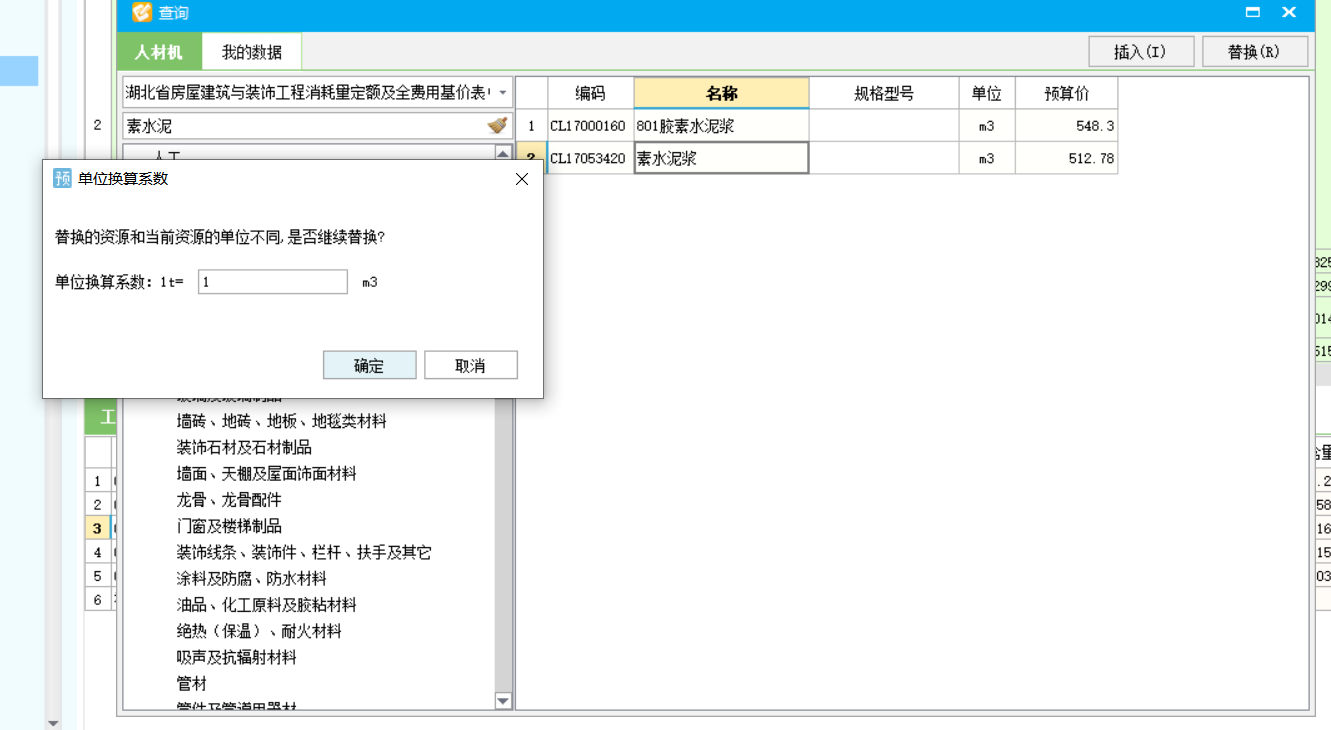This screenshot has height=730, width=1331.
Task: Click the 规格型号 column header
Action: pos(884,94)
